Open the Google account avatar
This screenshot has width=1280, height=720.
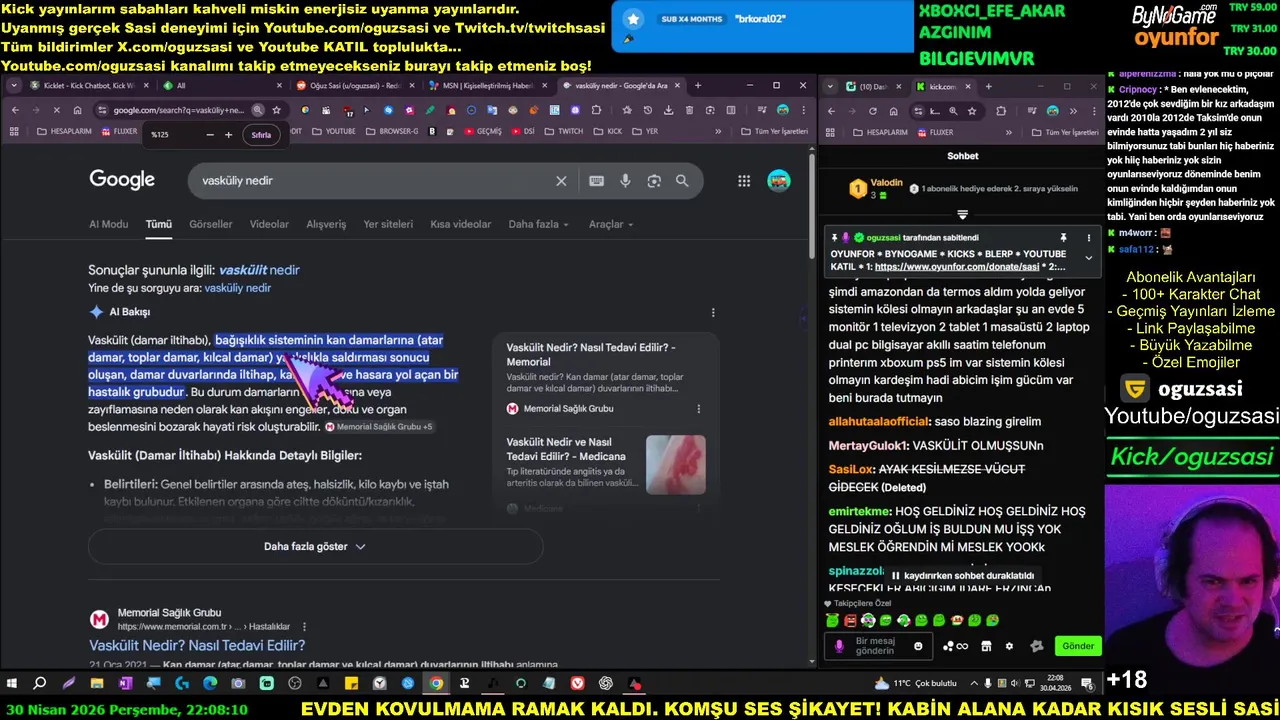click(779, 181)
